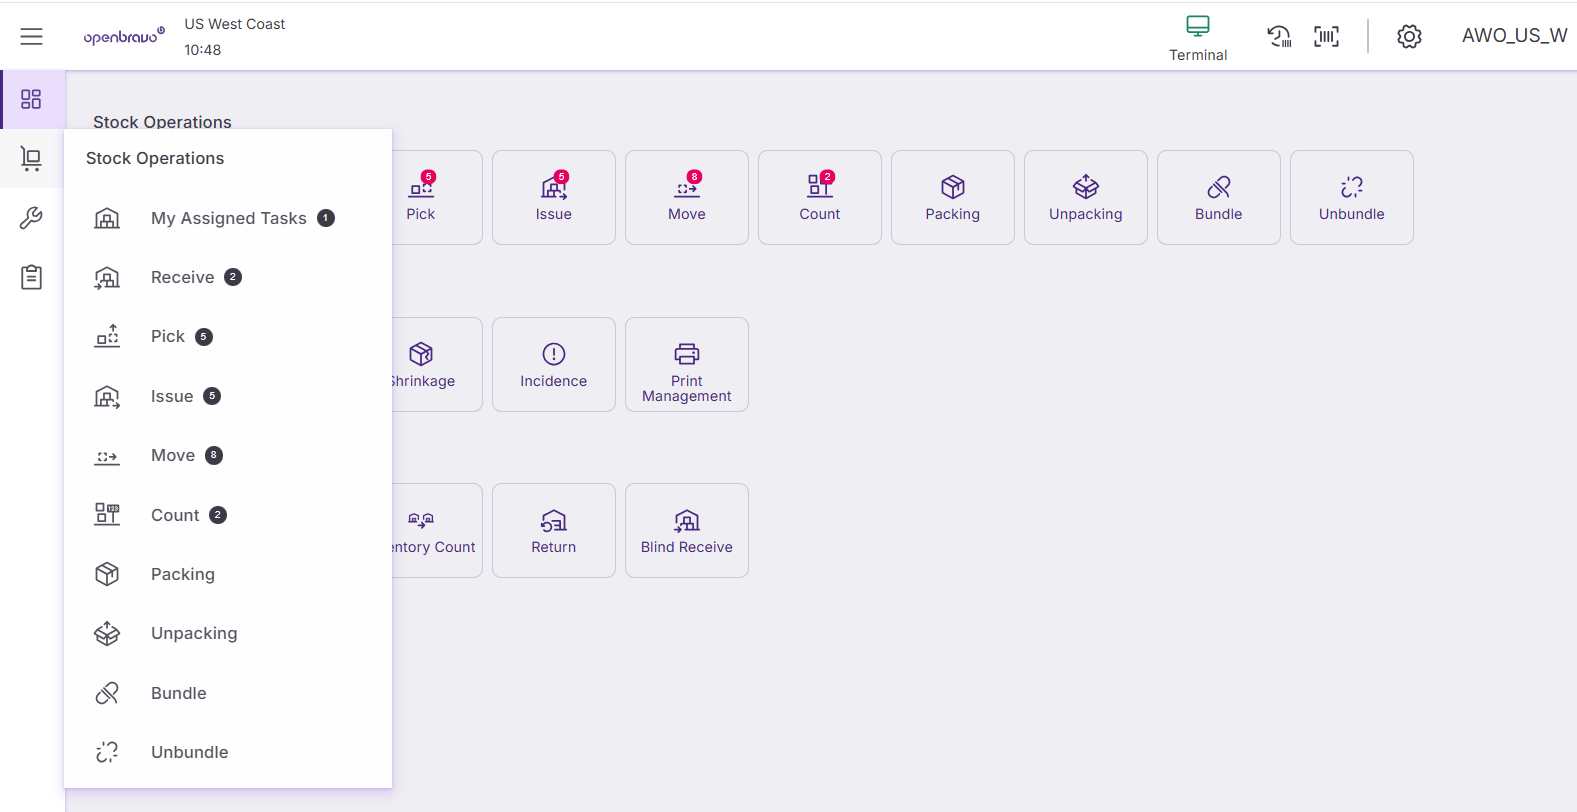Click the barcode scanner icon
The width and height of the screenshot is (1577, 812).
1326,37
